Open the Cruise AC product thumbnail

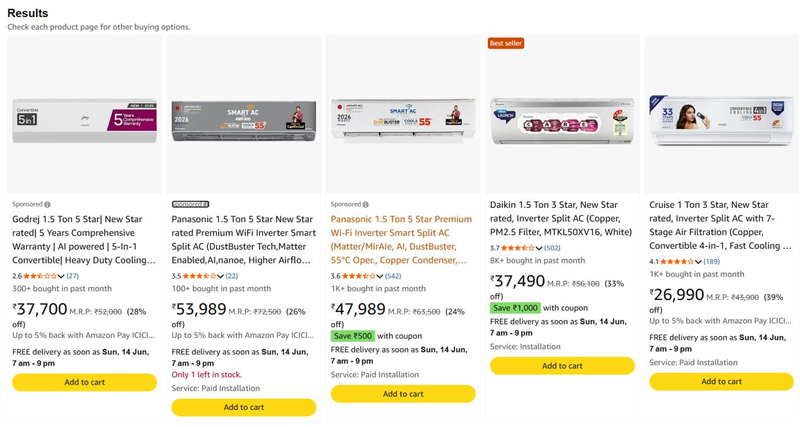pos(721,120)
